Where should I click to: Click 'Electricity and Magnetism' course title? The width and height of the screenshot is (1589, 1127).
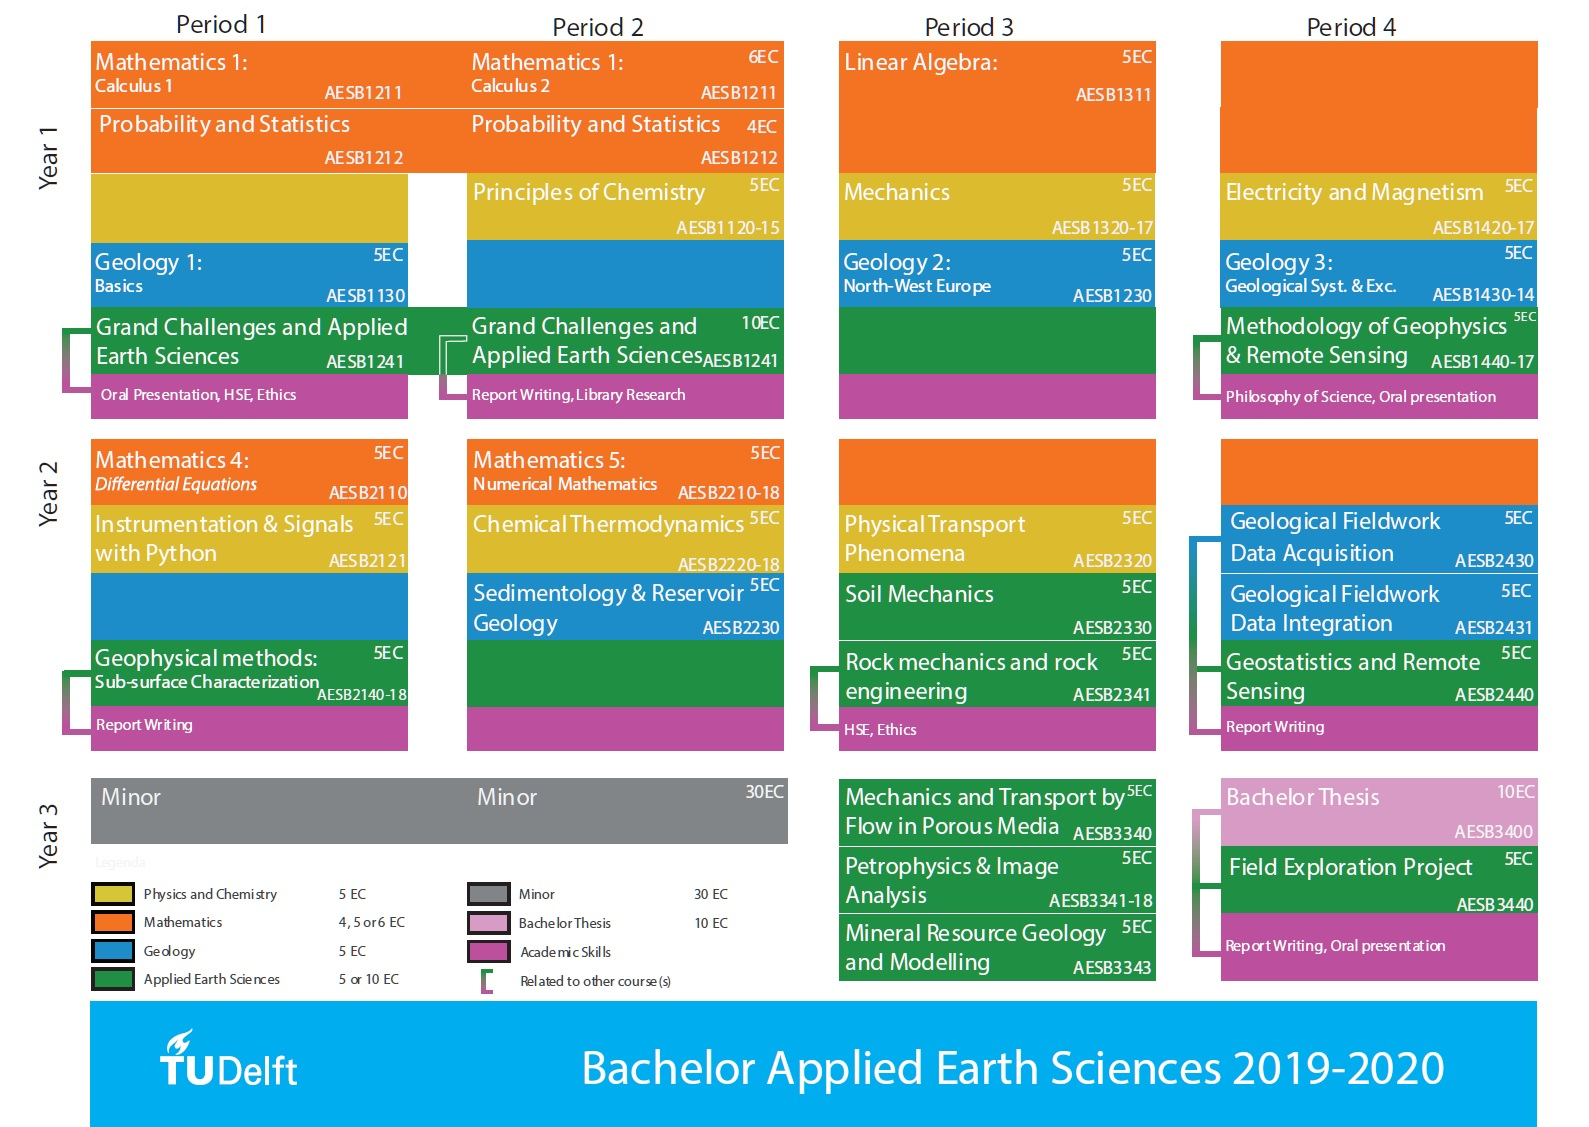(x=1355, y=192)
